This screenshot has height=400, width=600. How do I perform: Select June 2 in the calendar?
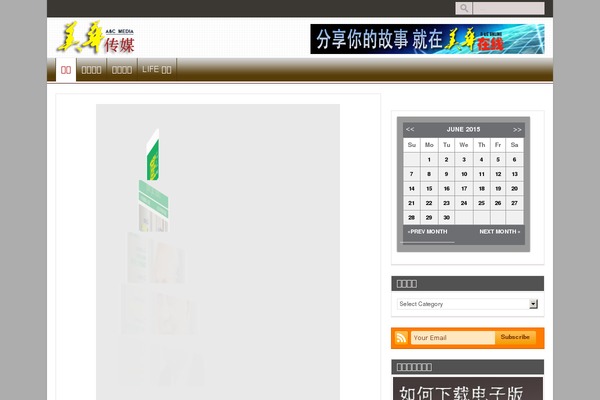(x=446, y=160)
